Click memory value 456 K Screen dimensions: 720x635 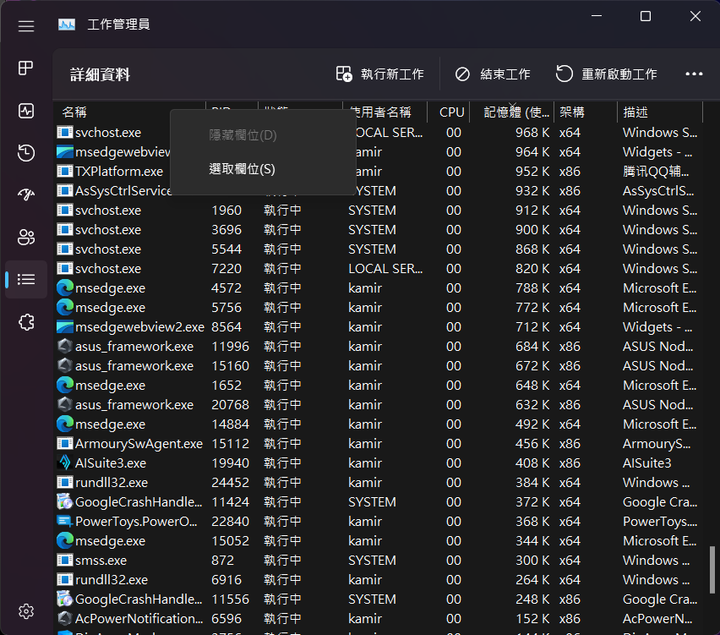coord(532,444)
